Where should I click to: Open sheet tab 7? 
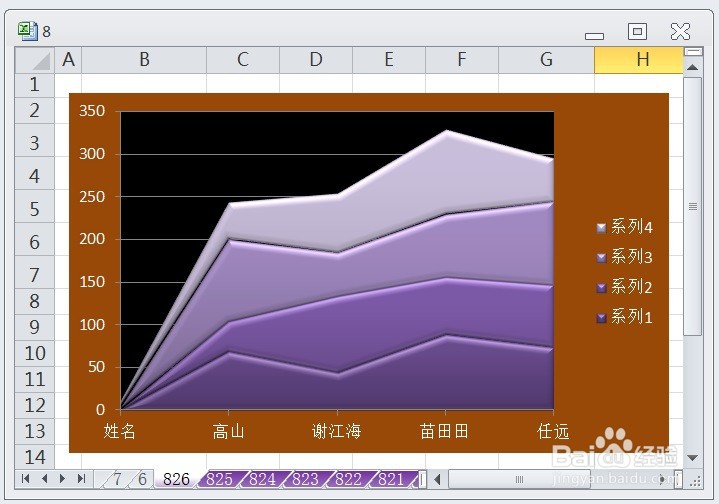pos(117,479)
